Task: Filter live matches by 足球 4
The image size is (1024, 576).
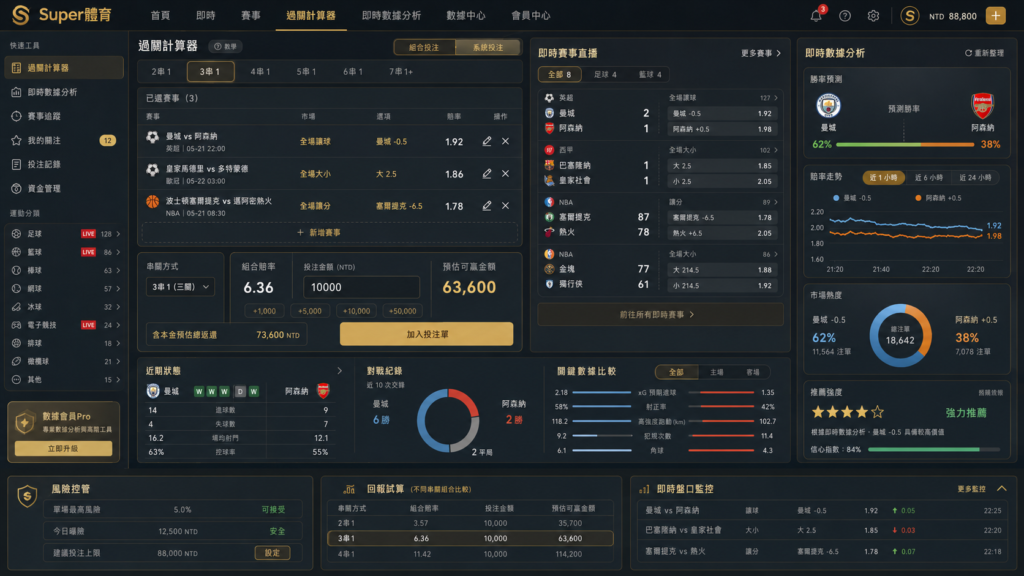Action: coord(605,74)
